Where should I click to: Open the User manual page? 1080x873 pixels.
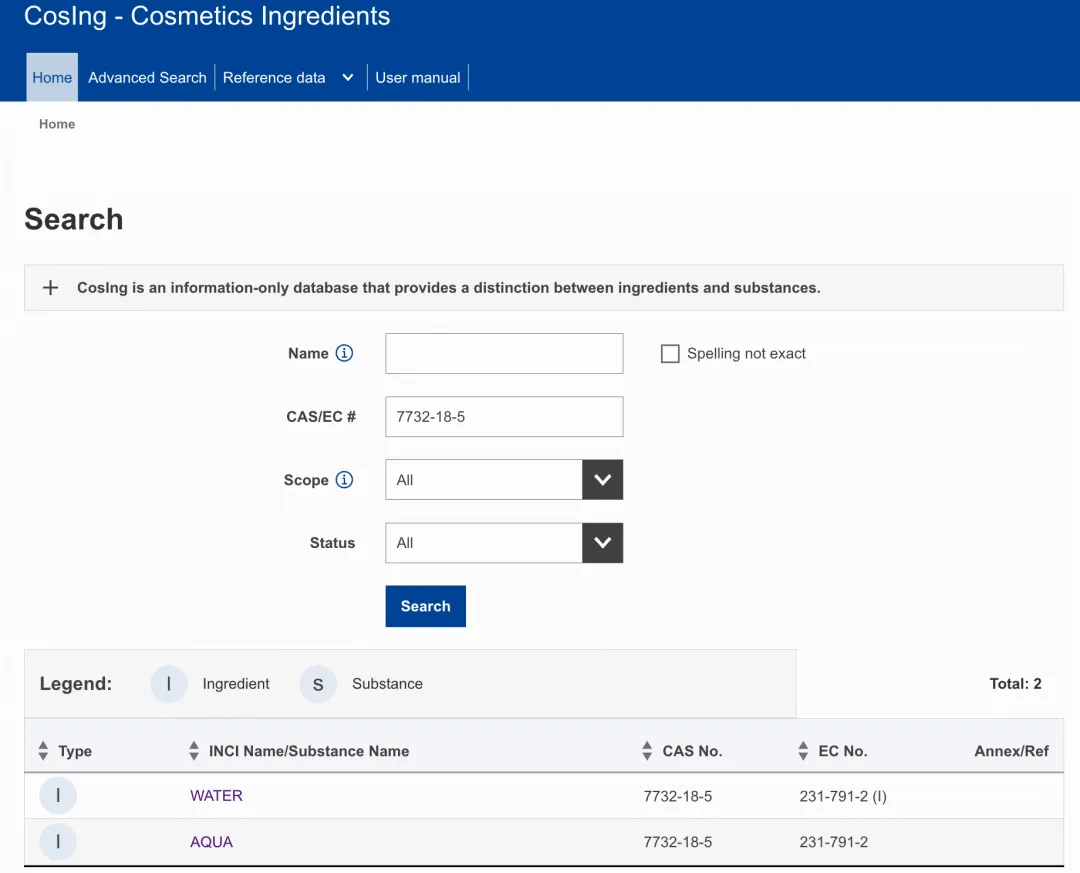click(x=418, y=78)
